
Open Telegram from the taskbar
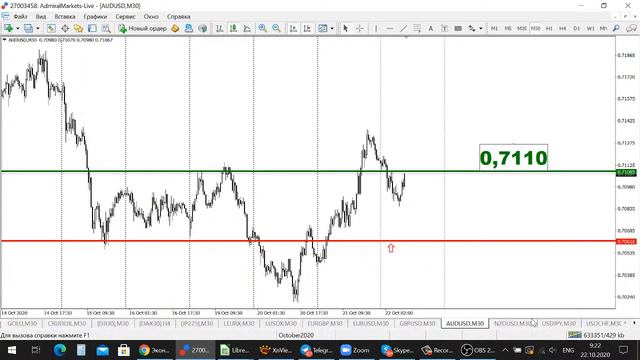click(x=316, y=350)
